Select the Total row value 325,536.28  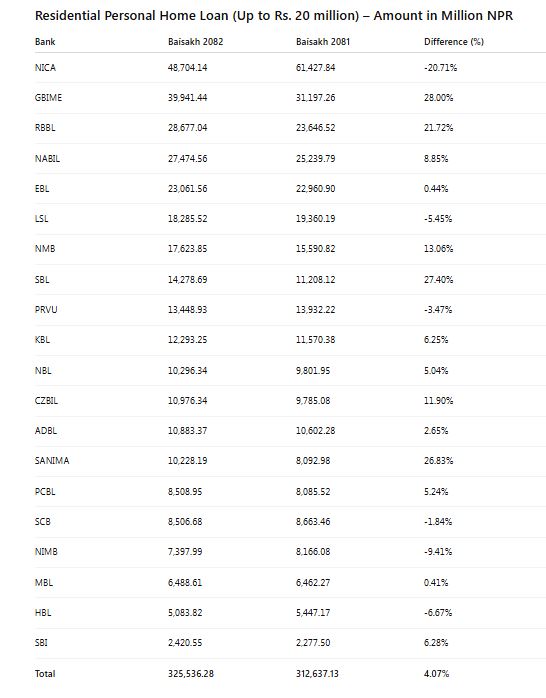point(190,674)
